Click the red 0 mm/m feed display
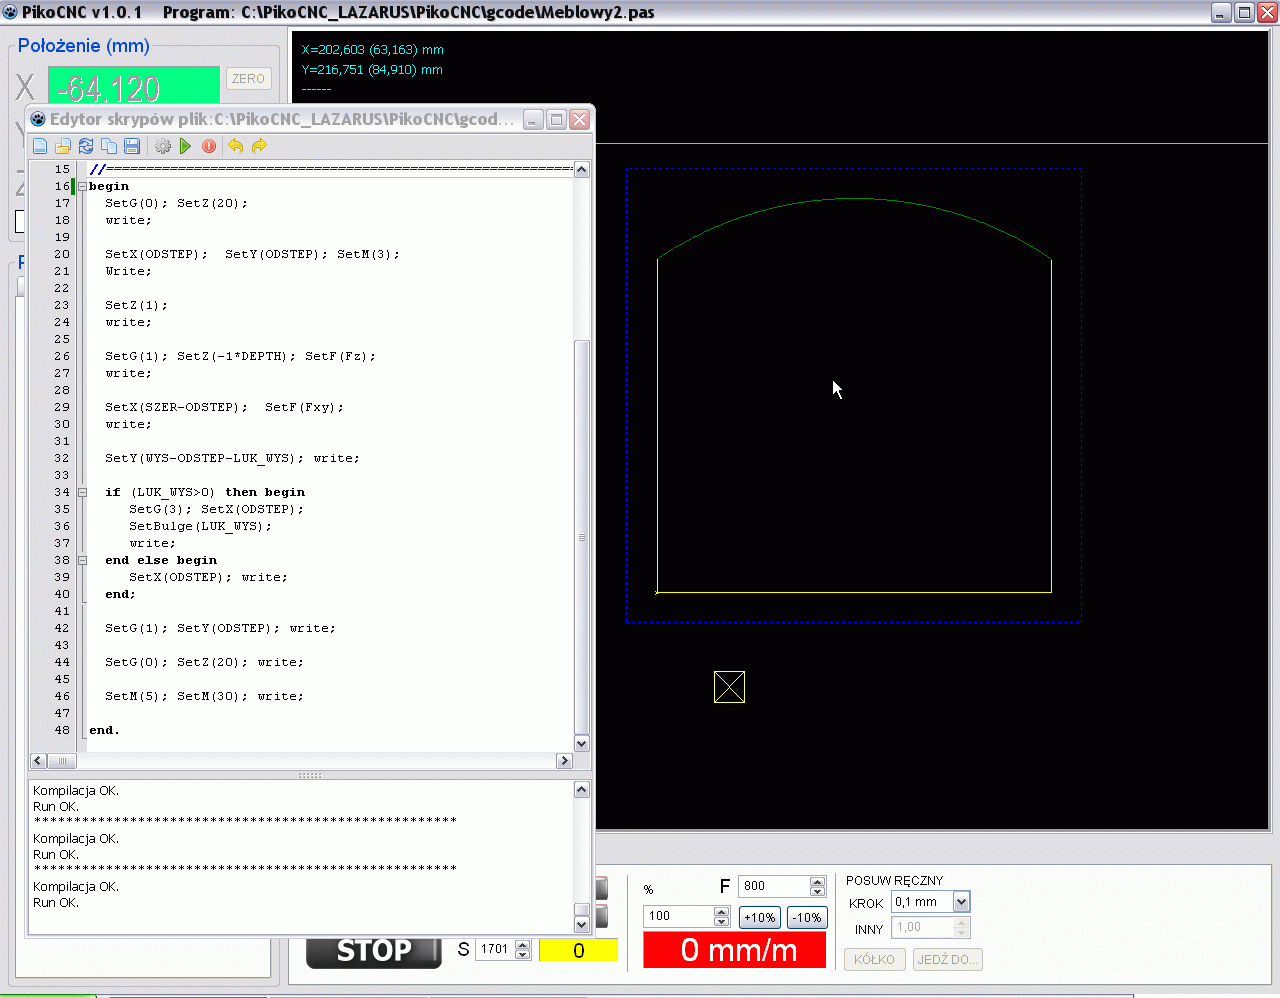 pos(735,950)
